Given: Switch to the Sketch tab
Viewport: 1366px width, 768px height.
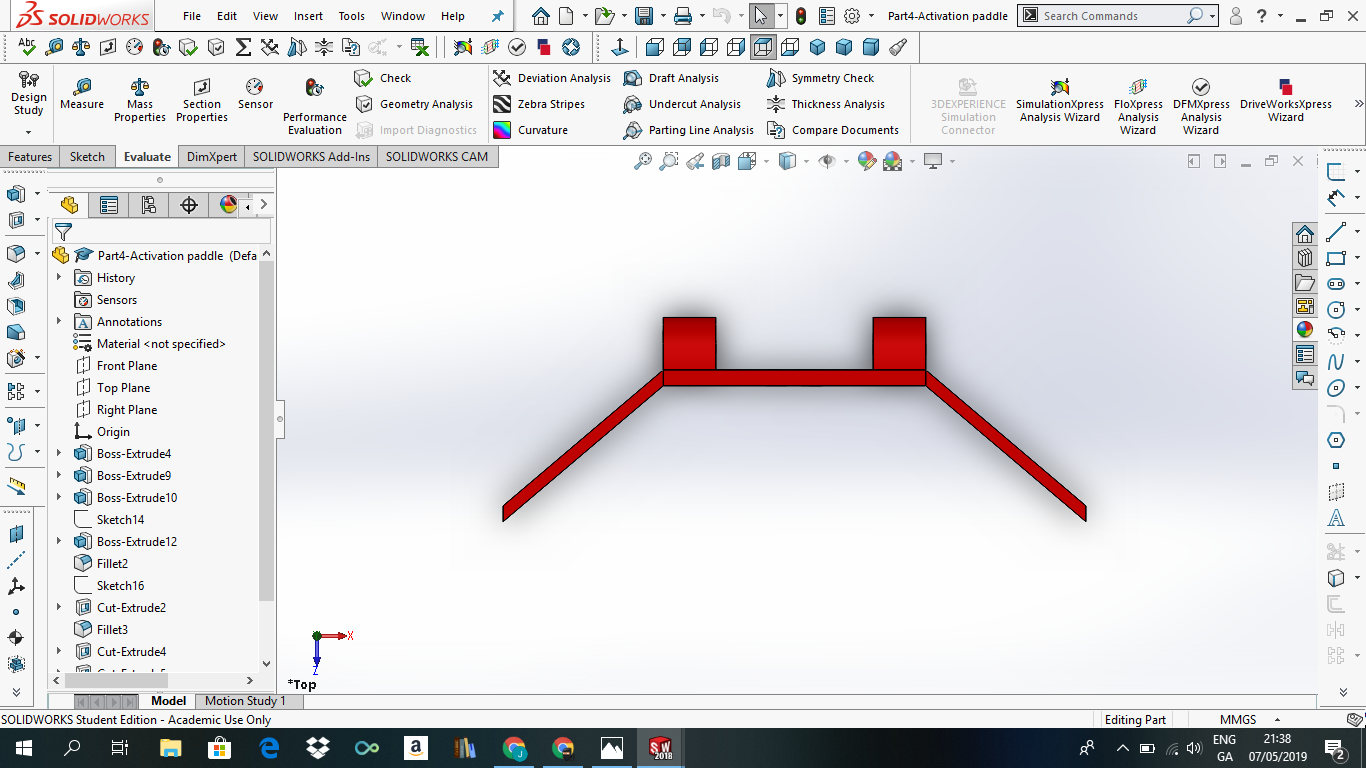Looking at the screenshot, I should [87, 157].
